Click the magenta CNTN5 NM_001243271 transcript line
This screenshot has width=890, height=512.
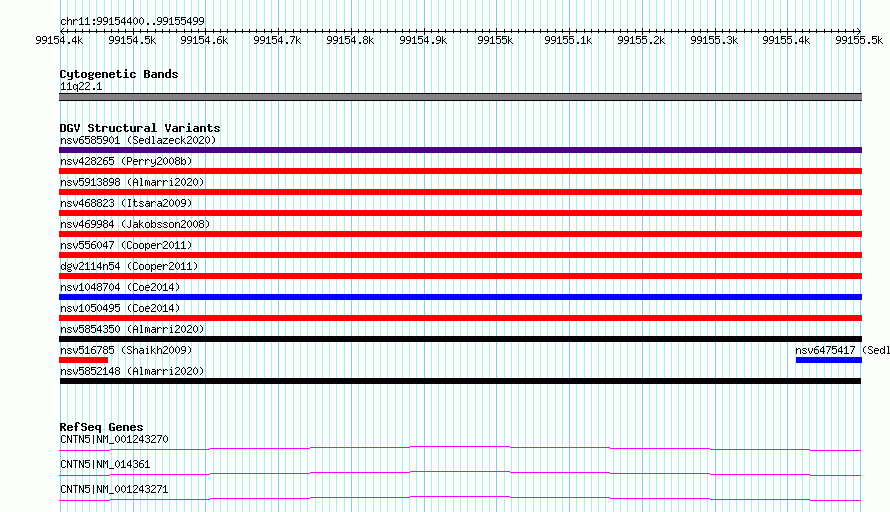[x=460, y=498]
